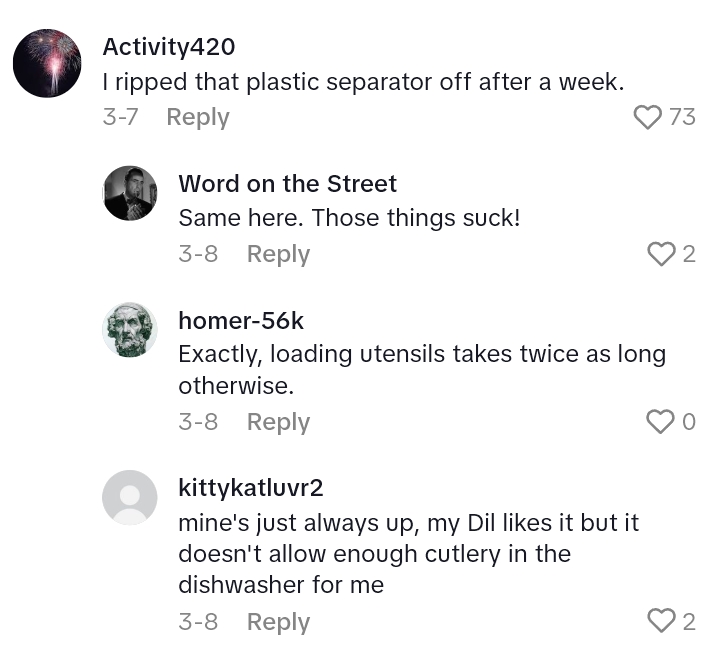Reply to Word on the Street's comment
The width and height of the screenshot is (702, 665).
[x=278, y=254]
